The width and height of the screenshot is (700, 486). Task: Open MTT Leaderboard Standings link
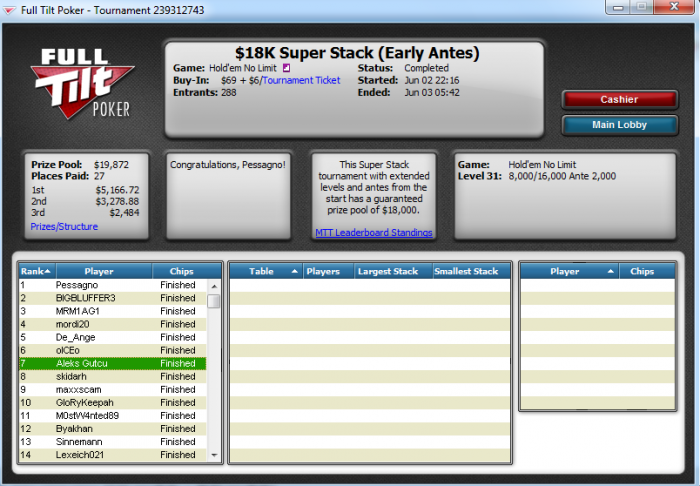(x=374, y=233)
